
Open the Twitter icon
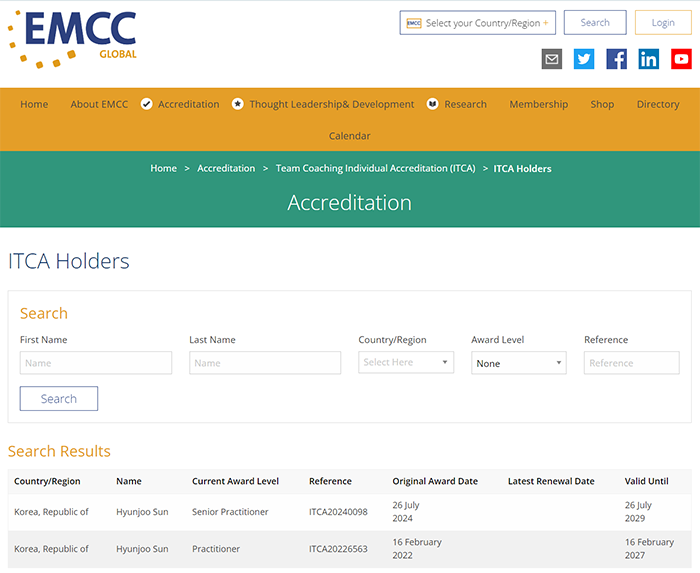[x=584, y=59]
